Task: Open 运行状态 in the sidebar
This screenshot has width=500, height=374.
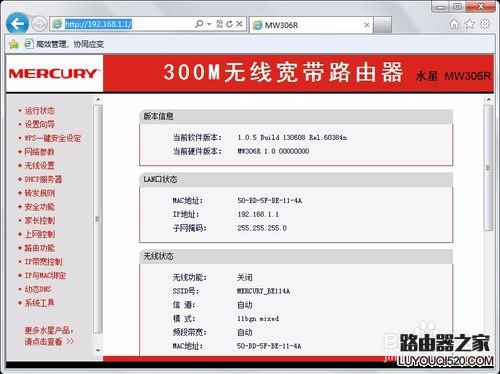Action: [x=40, y=111]
